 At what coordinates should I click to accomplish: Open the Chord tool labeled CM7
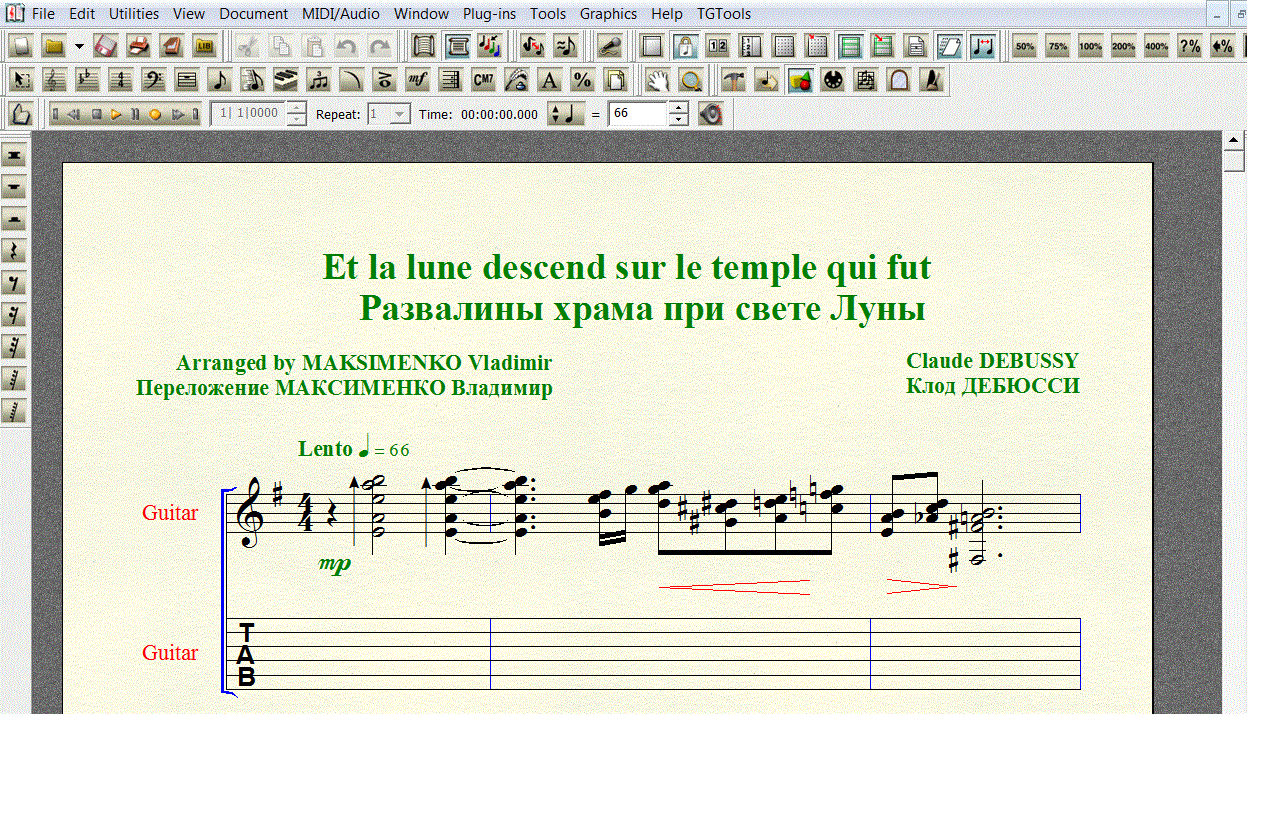[x=483, y=81]
